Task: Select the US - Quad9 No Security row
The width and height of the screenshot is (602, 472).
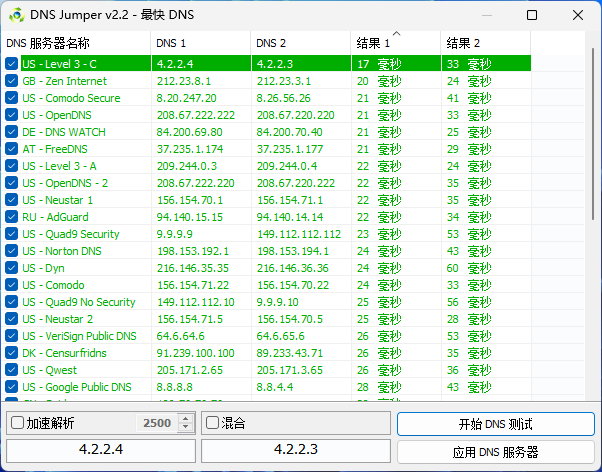Action: coord(268,302)
